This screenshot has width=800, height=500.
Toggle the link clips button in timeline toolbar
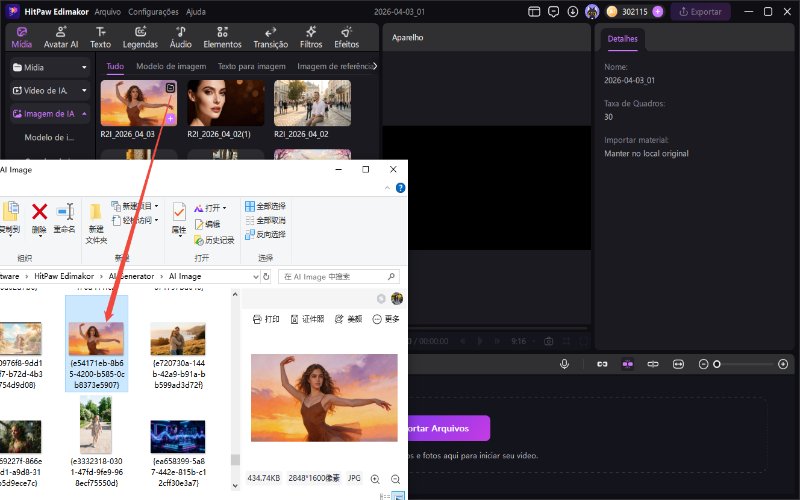603,364
